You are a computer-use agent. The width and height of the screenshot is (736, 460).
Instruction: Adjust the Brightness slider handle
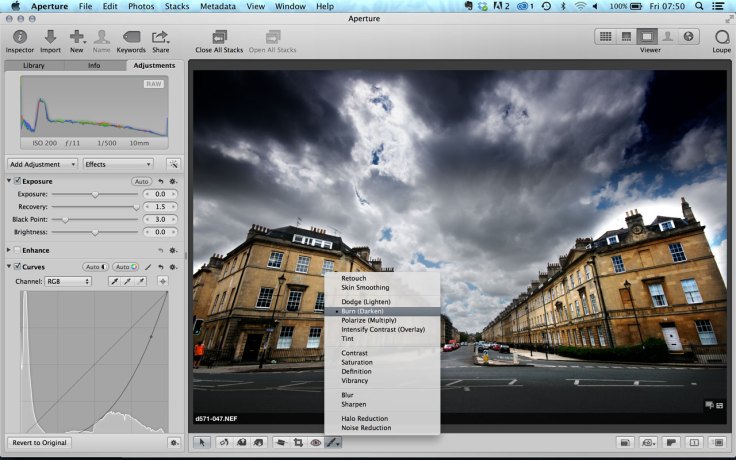tap(95, 232)
